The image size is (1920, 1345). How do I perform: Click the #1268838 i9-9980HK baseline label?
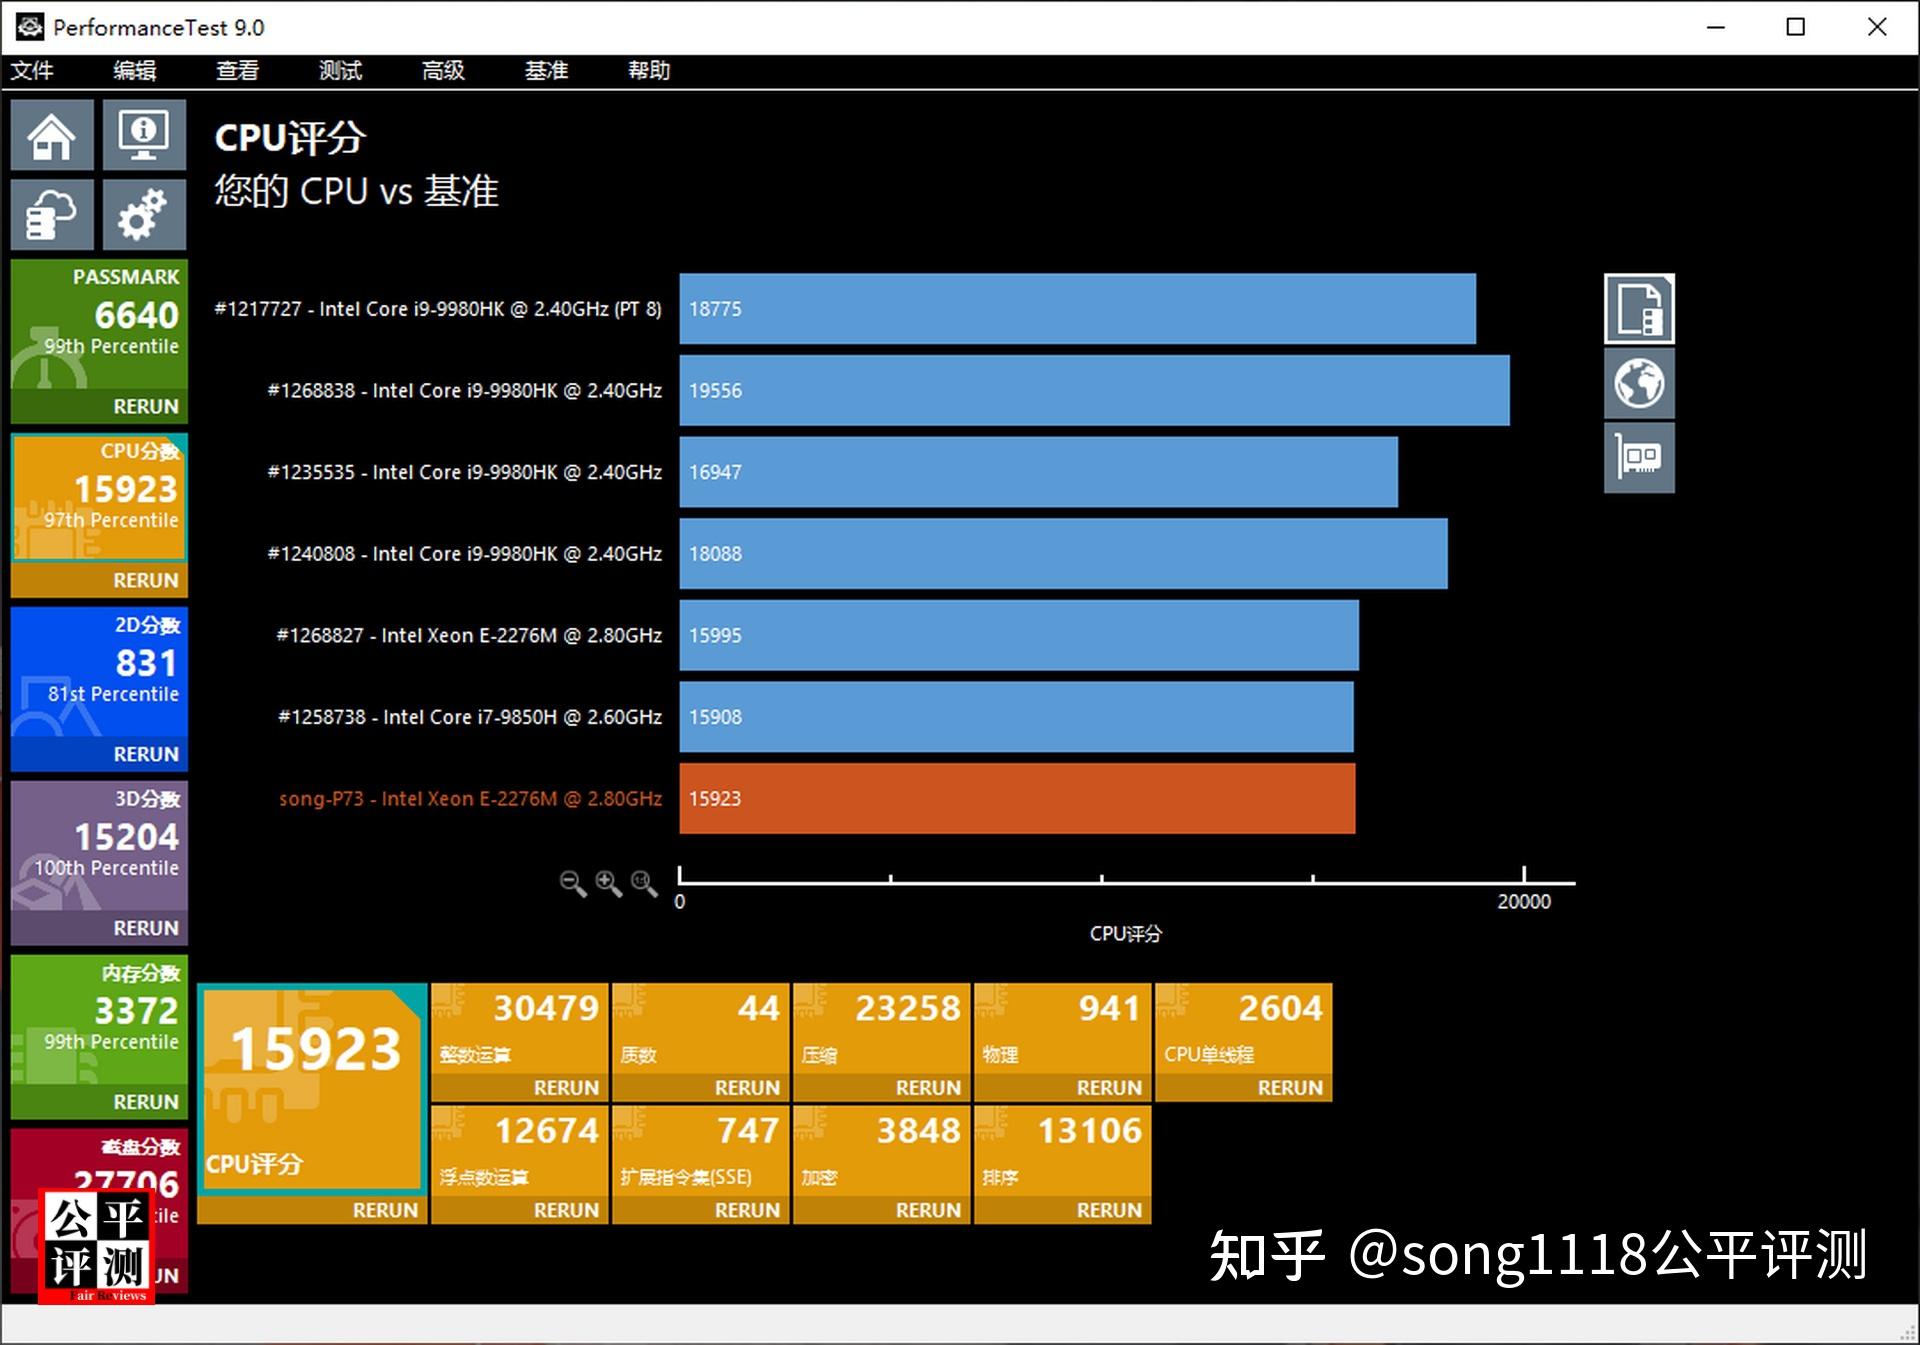465,390
